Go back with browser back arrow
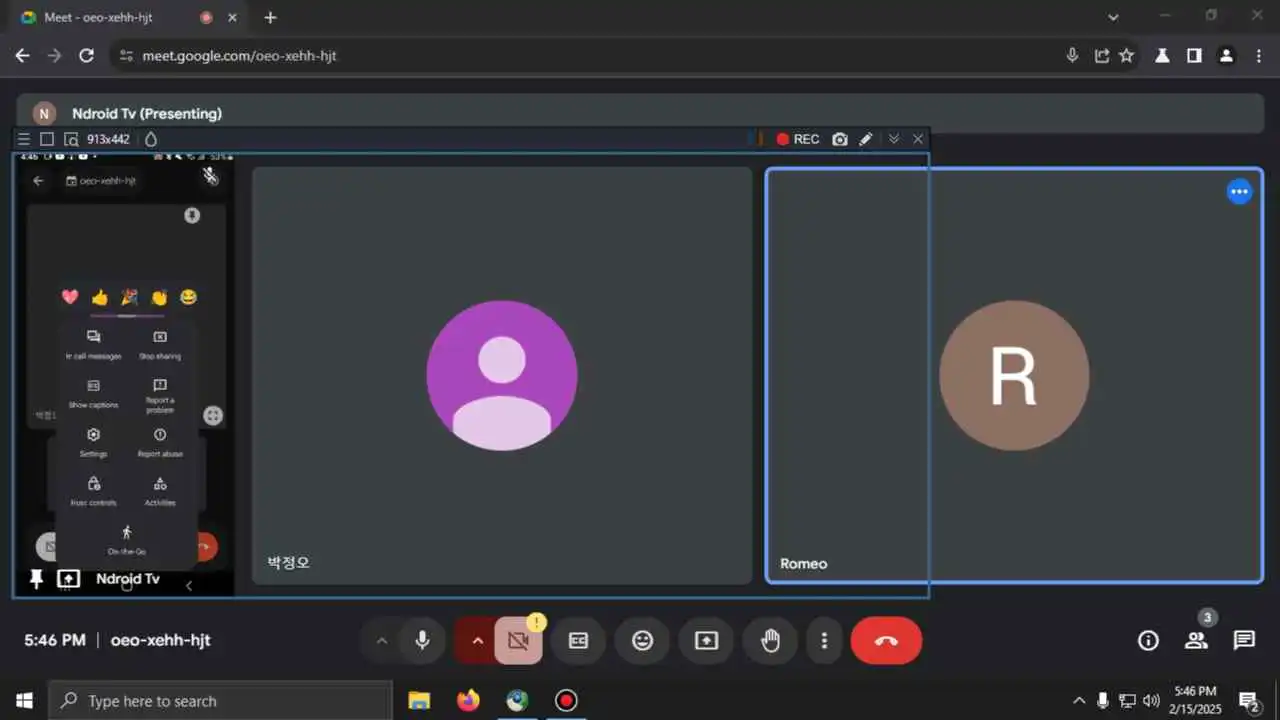Viewport: 1280px width, 720px height. (23, 56)
